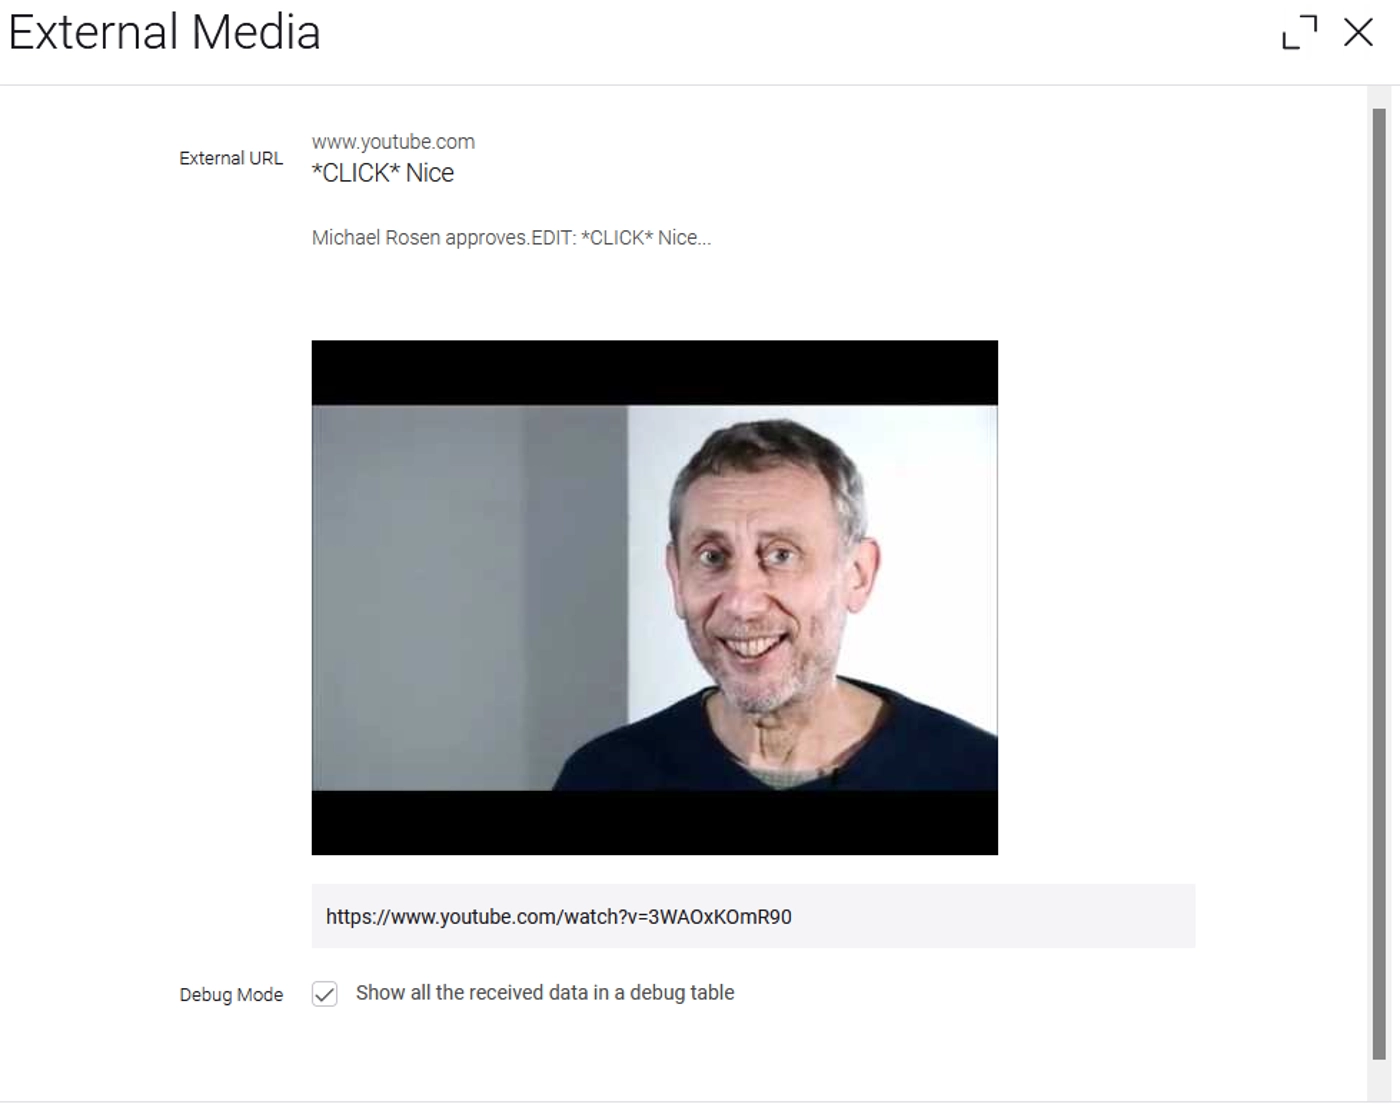The width and height of the screenshot is (1400, 1104).
Task: Disable the Debug Mode checkbox
Action: point(325,994)
